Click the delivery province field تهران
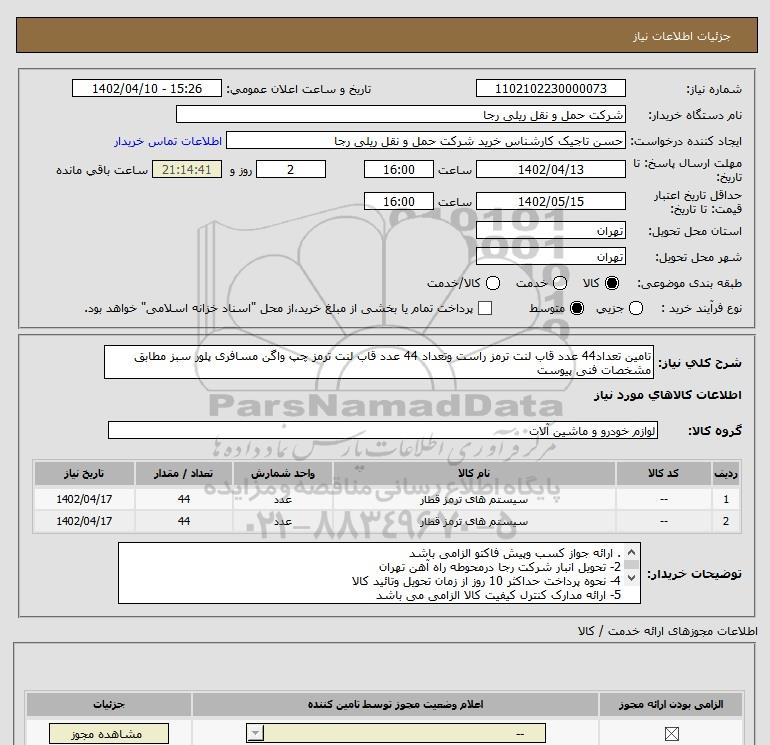This screenshot has height=745, width=770. (550, 231)
